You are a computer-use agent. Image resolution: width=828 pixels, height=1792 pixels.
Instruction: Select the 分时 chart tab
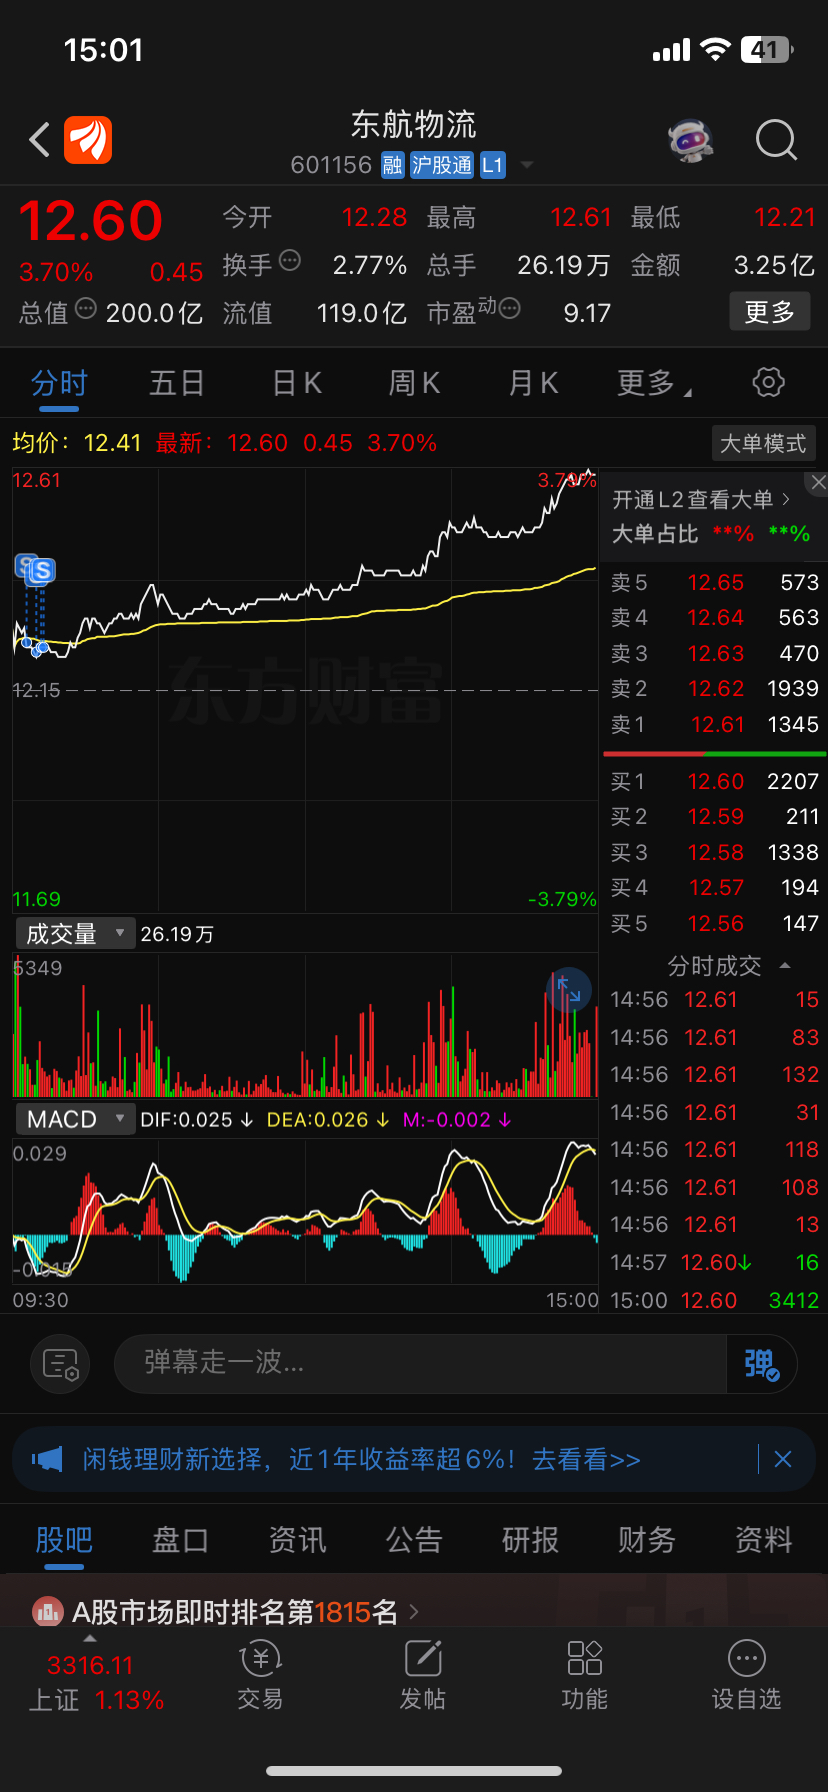pos(59,383)
